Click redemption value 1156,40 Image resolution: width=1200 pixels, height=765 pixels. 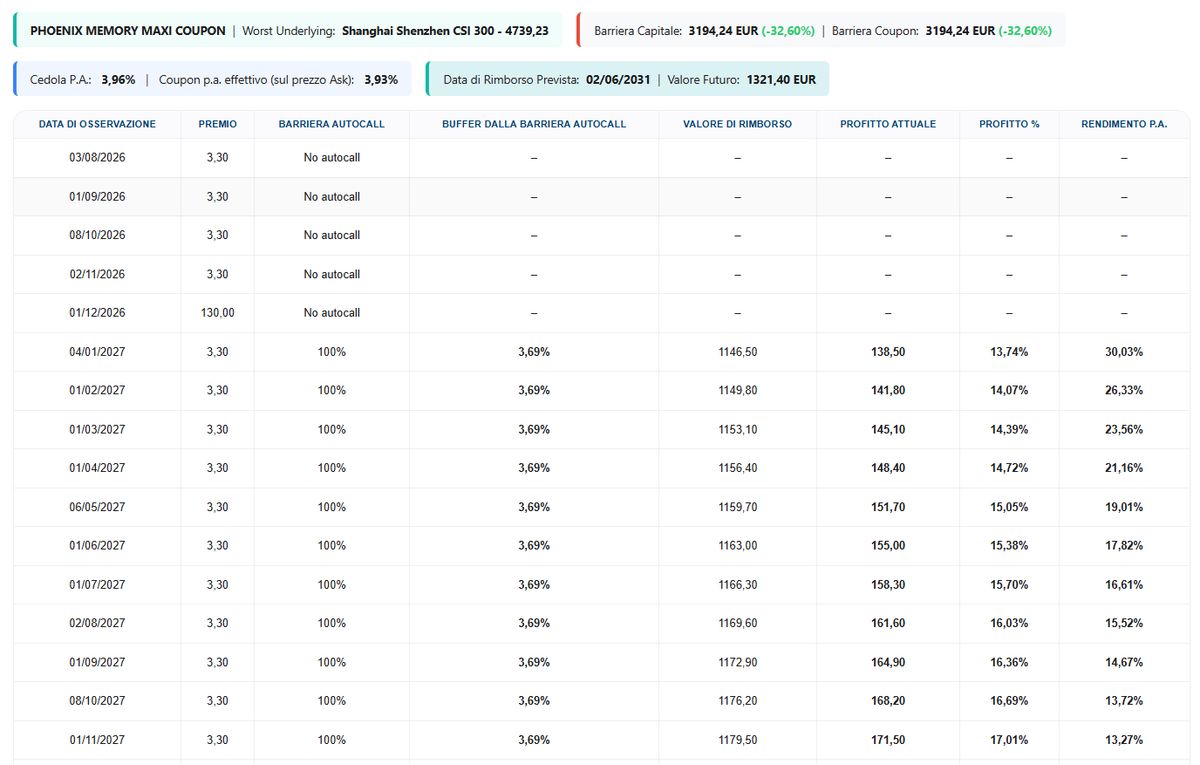point(738,468)
